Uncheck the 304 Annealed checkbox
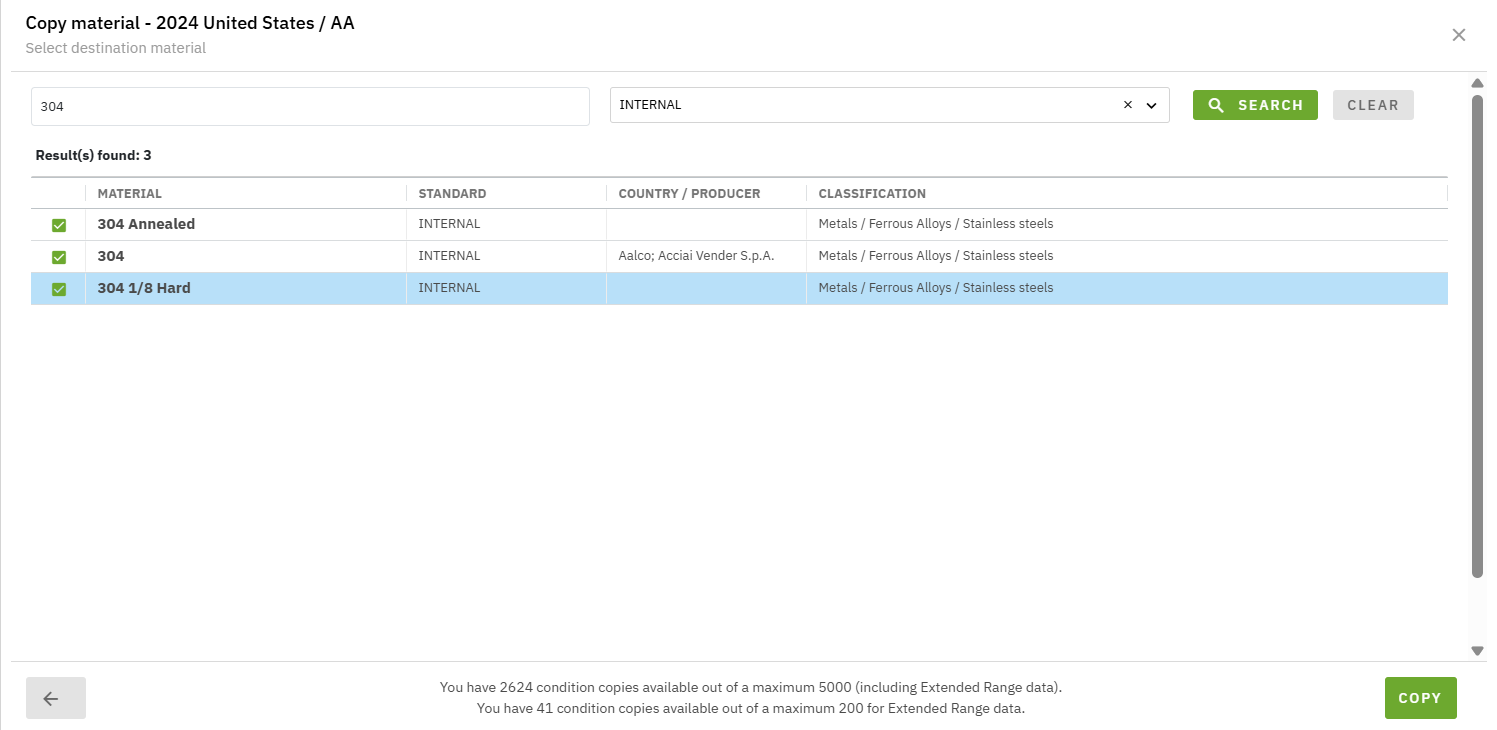1497x730 pixels. [x=59, y=225]
